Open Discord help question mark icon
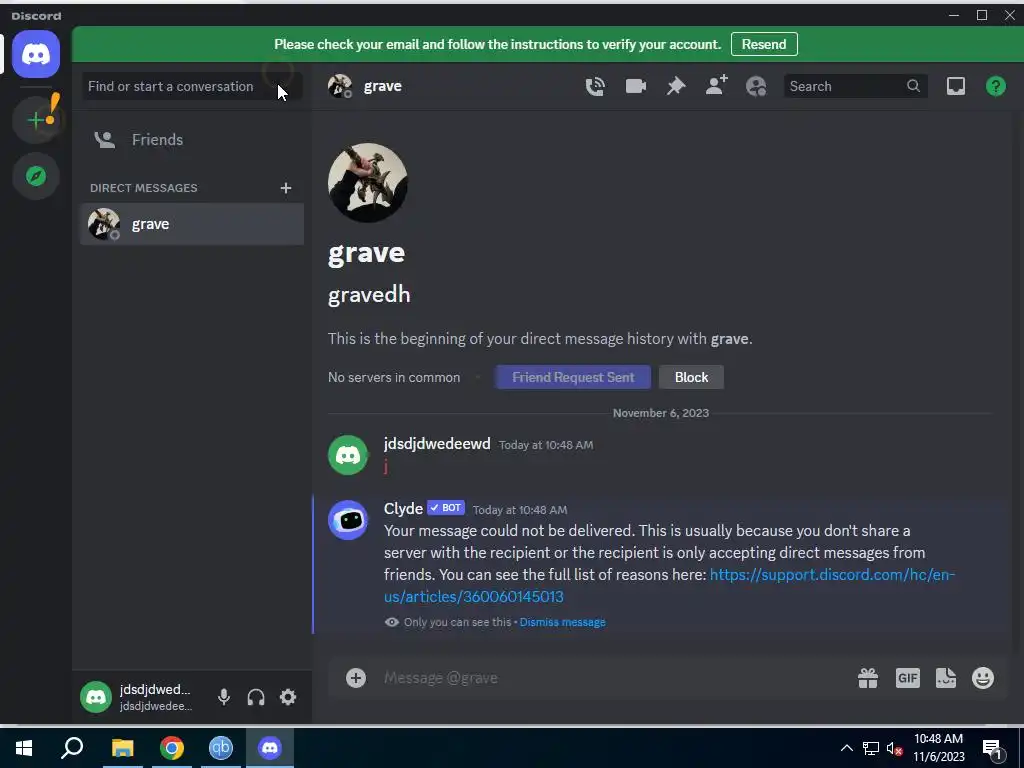 tap(996, 86)
